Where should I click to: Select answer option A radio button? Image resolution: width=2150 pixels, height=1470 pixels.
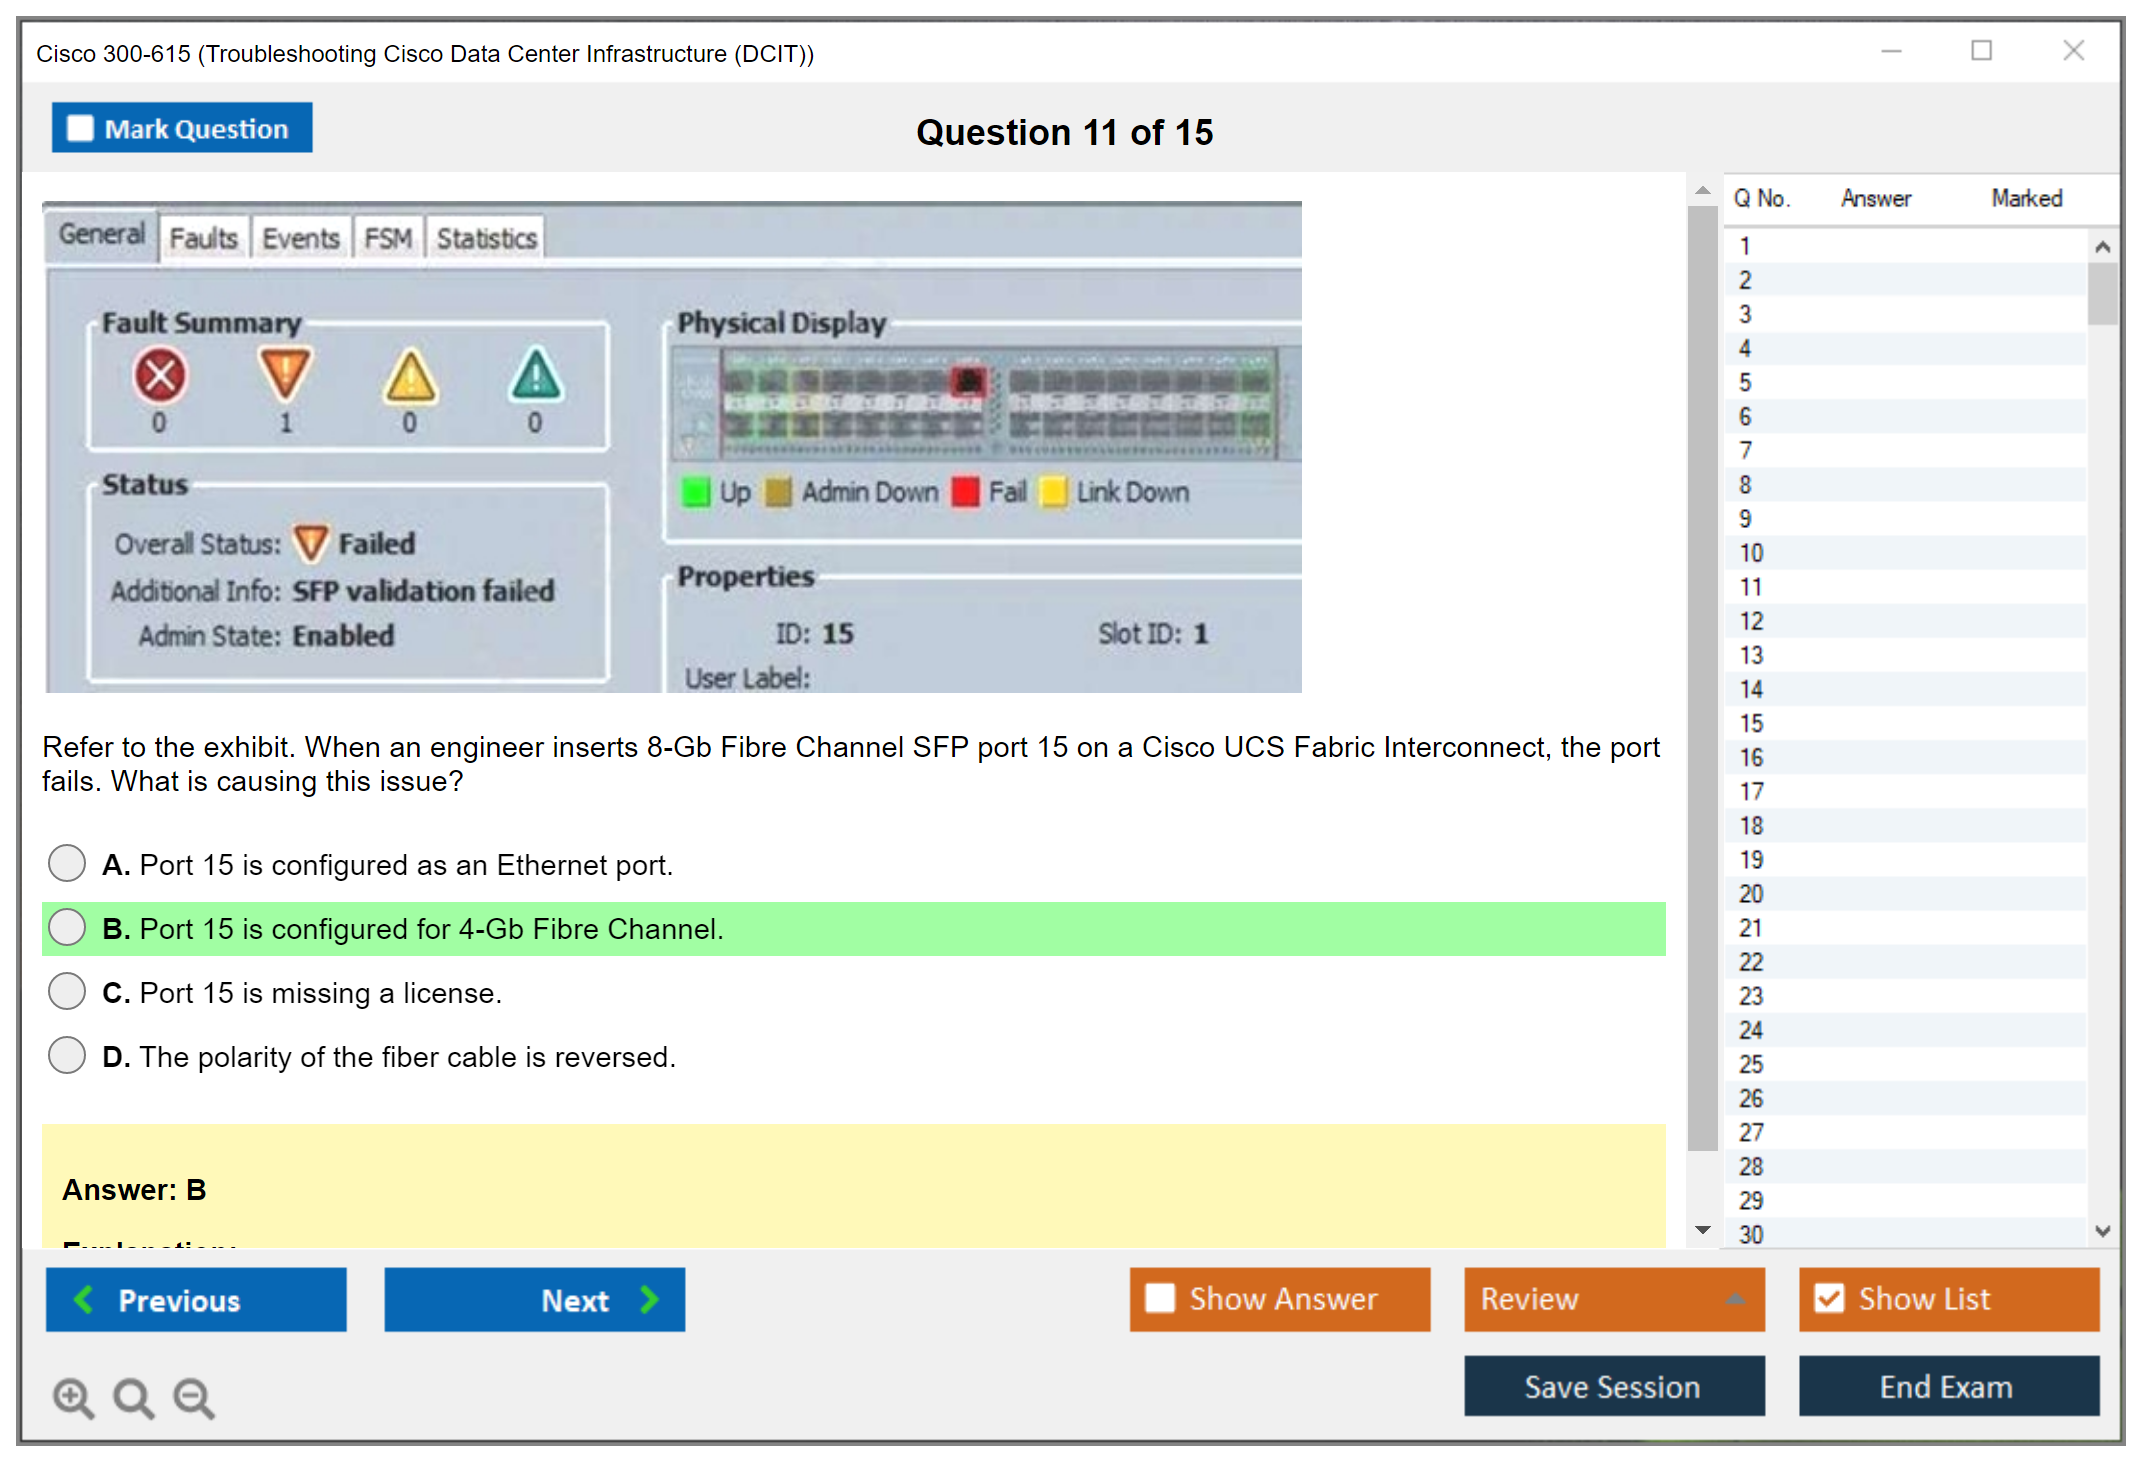coord(67,863)
